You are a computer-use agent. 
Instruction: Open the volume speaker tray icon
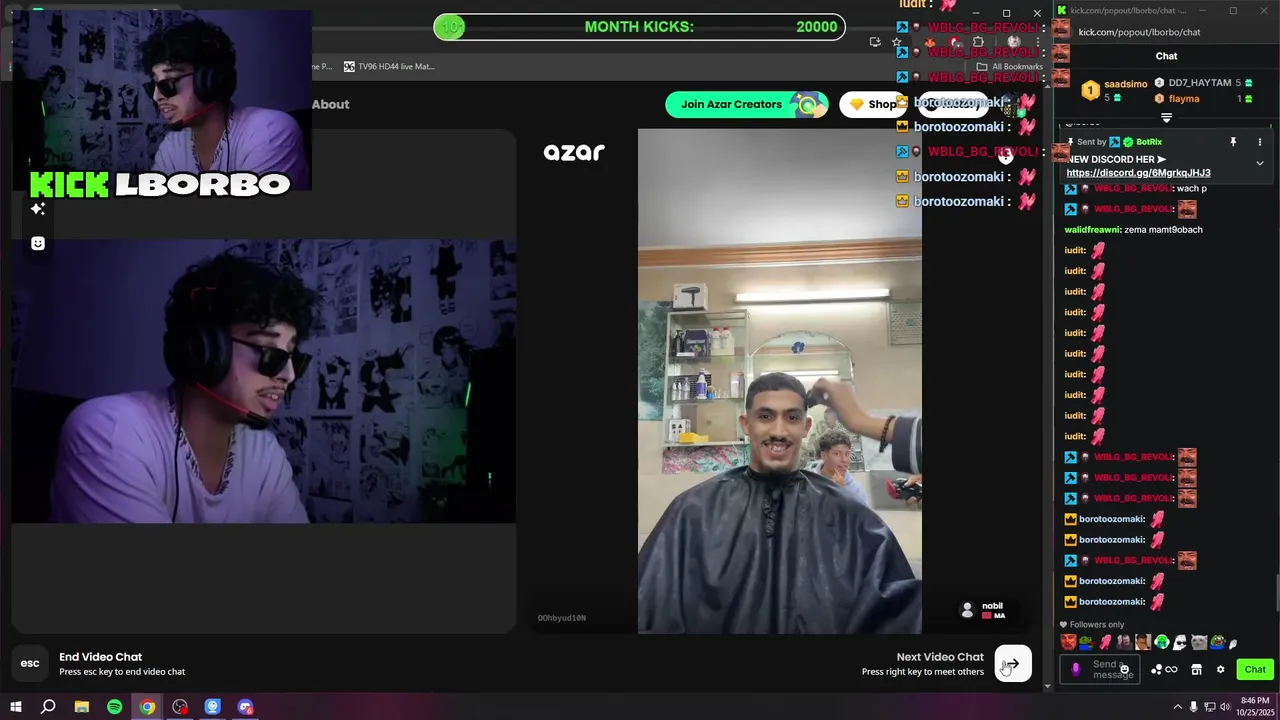[x=1225, y=707]
